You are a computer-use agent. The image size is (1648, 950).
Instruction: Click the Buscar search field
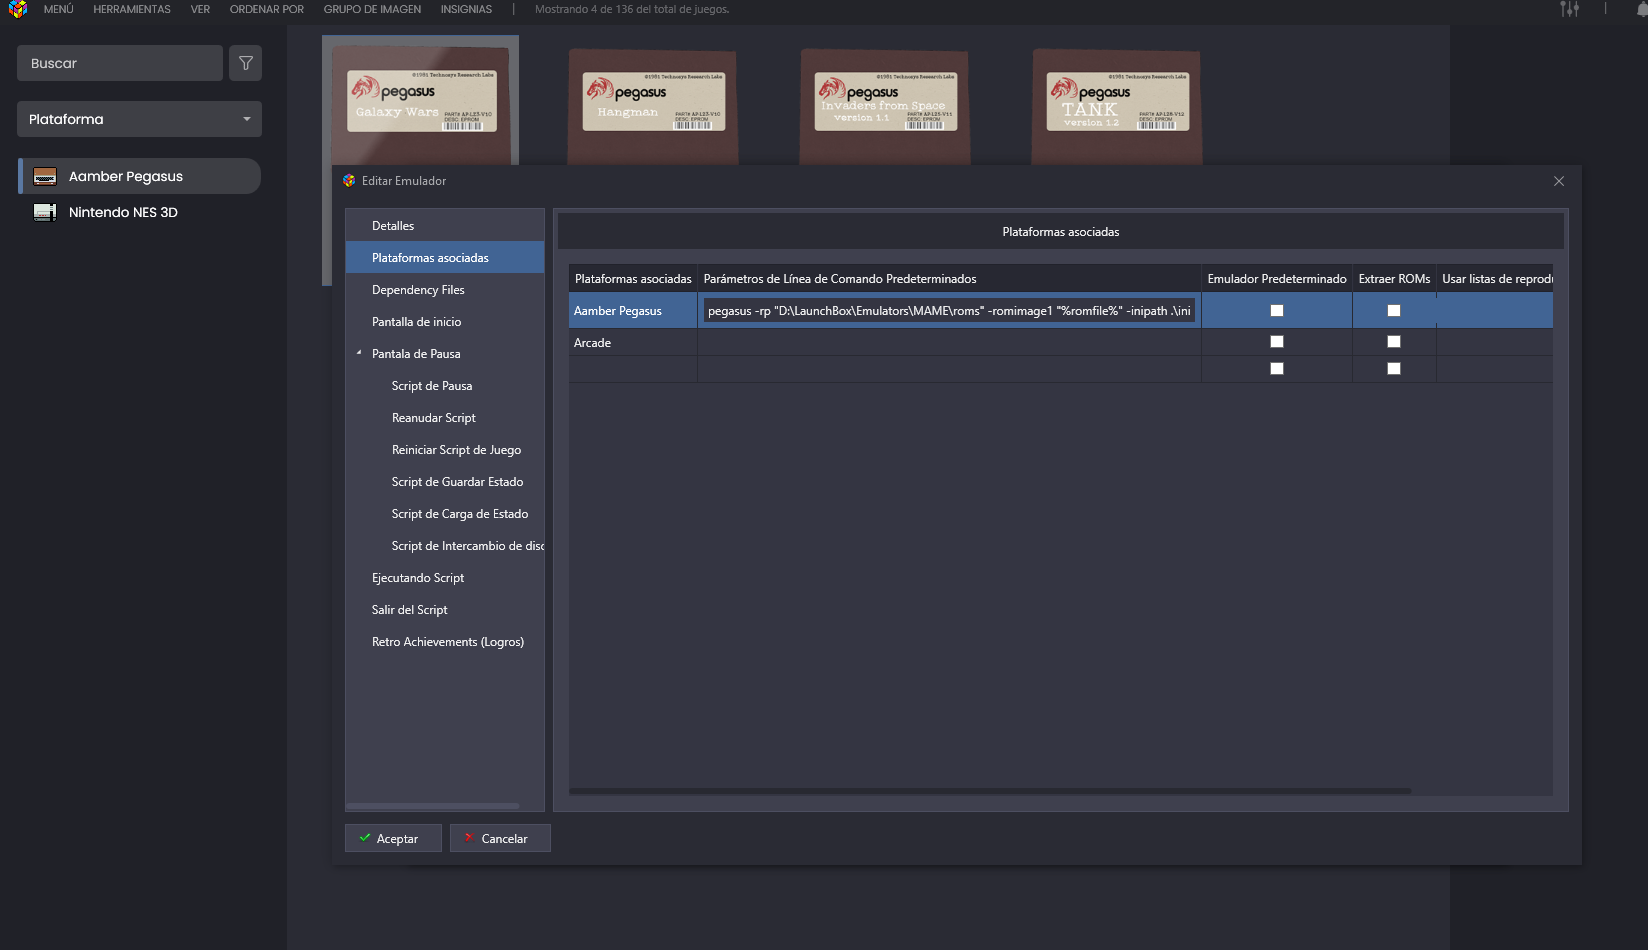point(120,63)
